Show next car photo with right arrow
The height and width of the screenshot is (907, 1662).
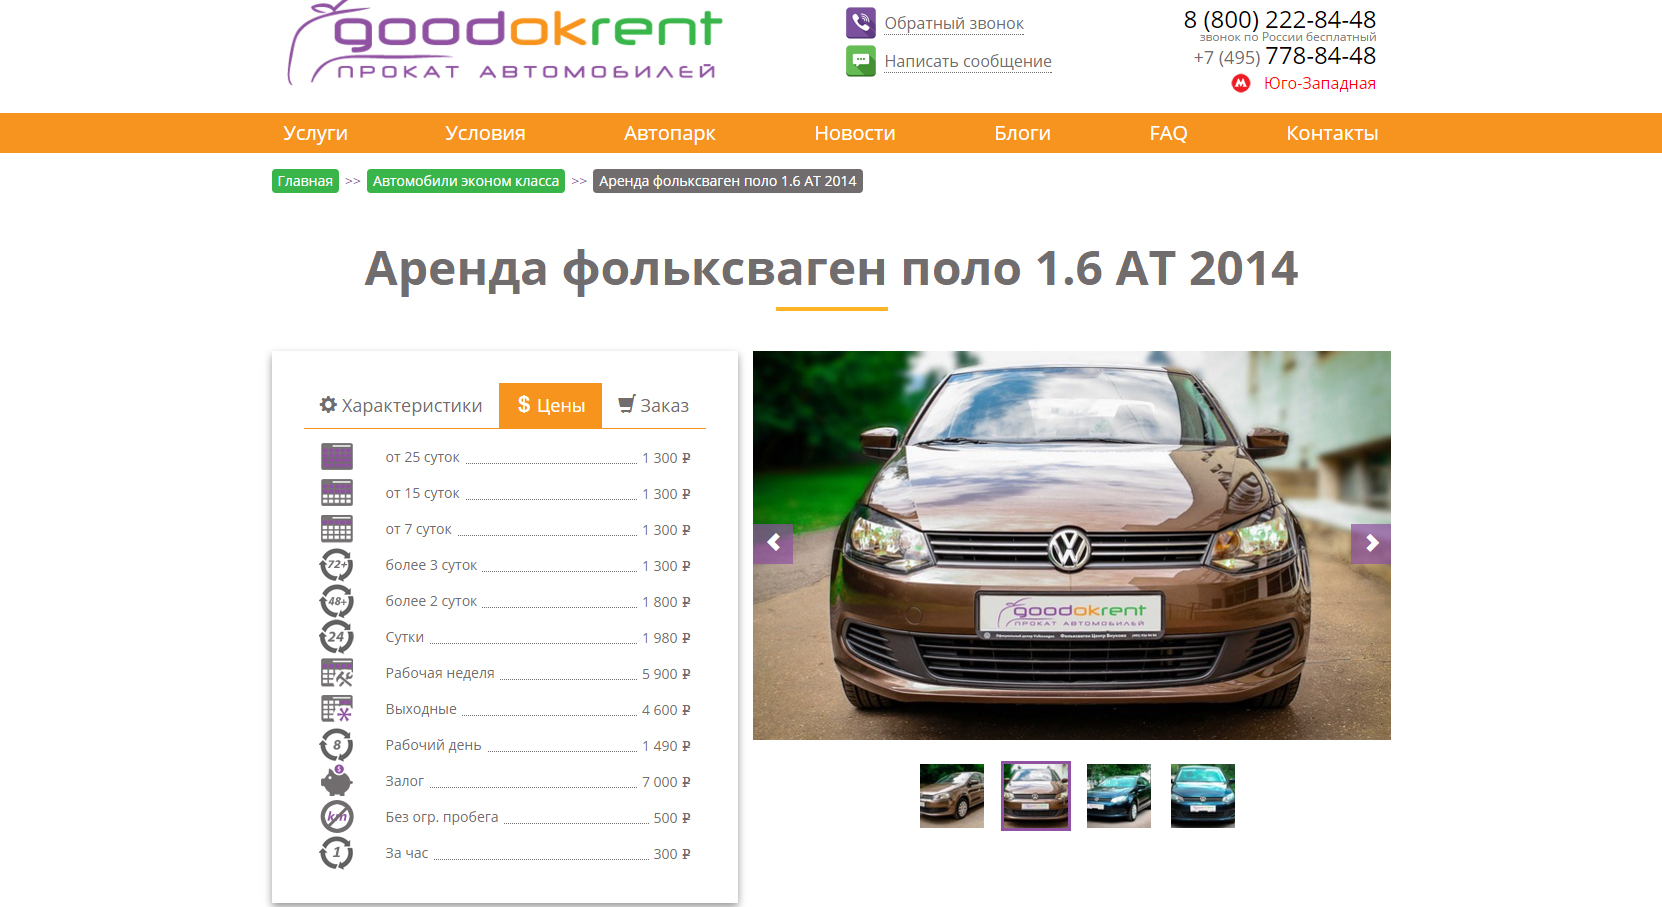[x=1370, y=543]
